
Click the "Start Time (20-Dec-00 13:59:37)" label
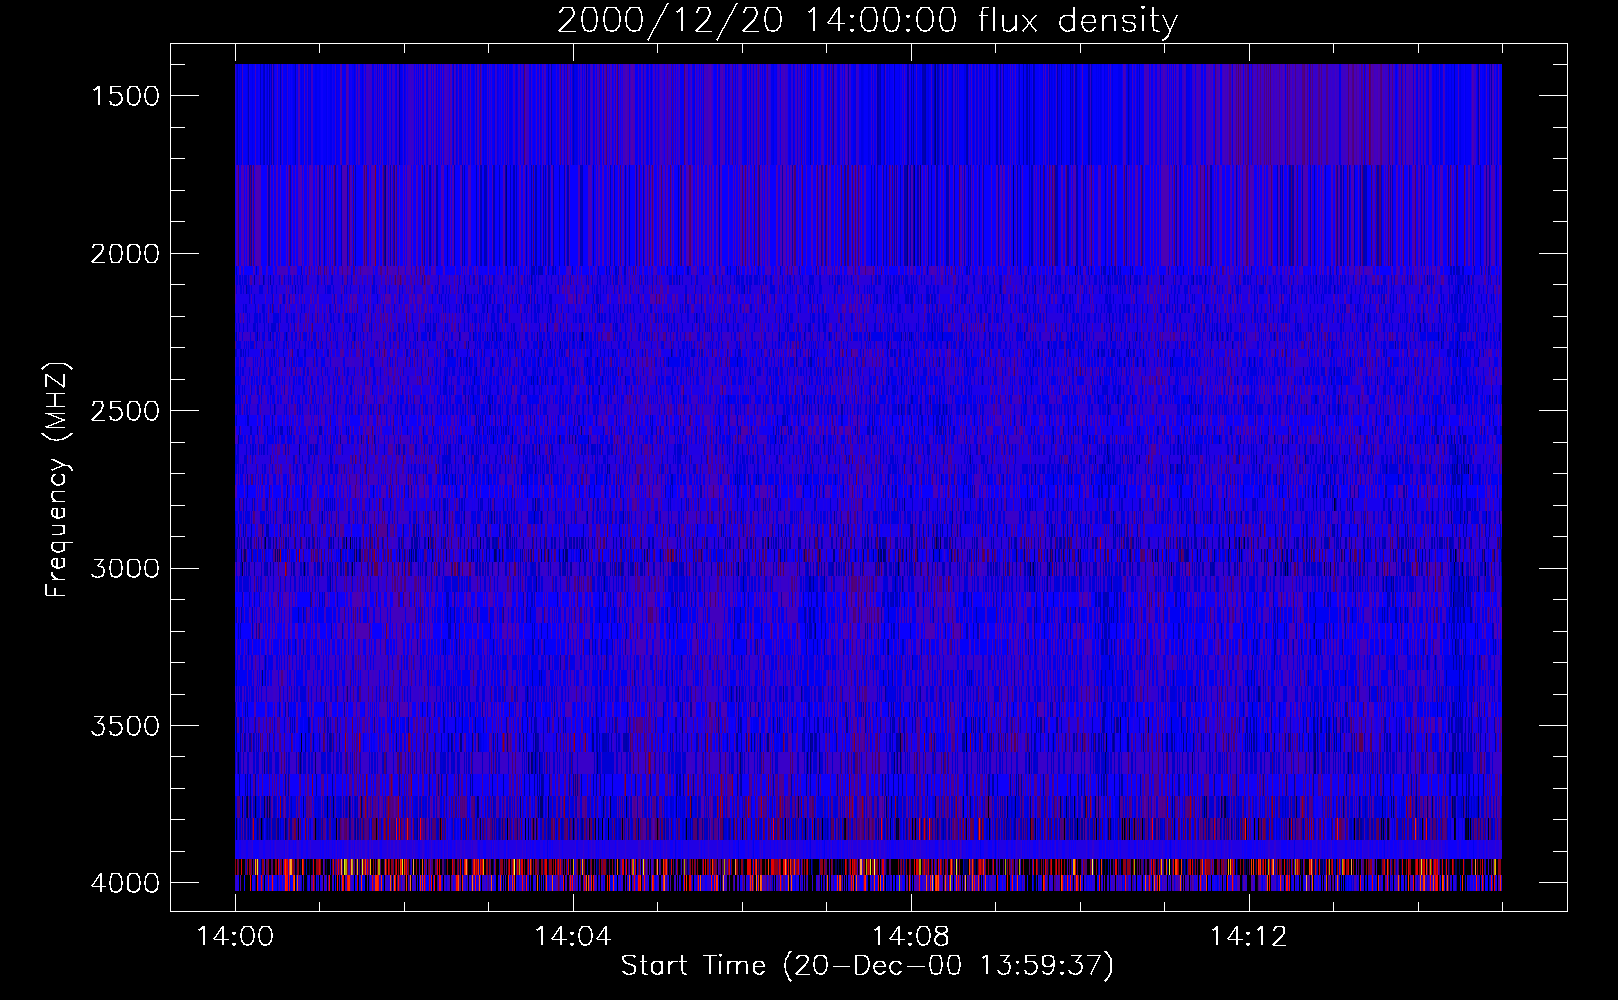[867, 966]
